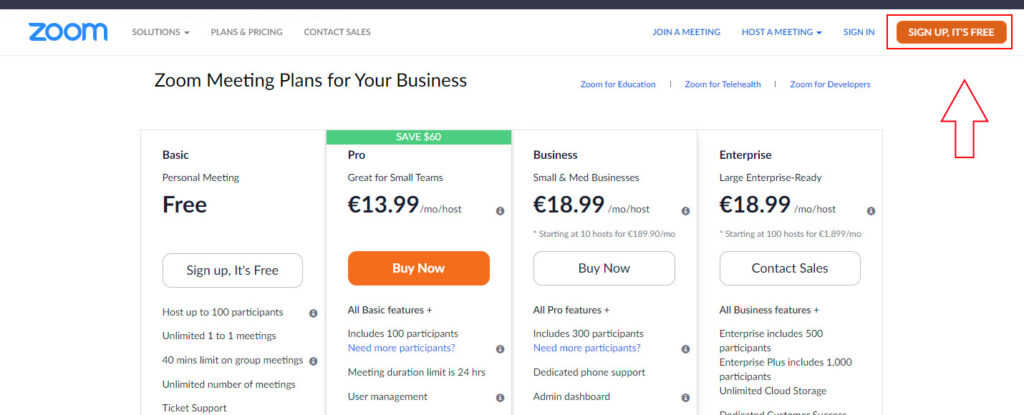
Task: Click Buy Now for the Pro plan
Action: (x=419, y=268)
